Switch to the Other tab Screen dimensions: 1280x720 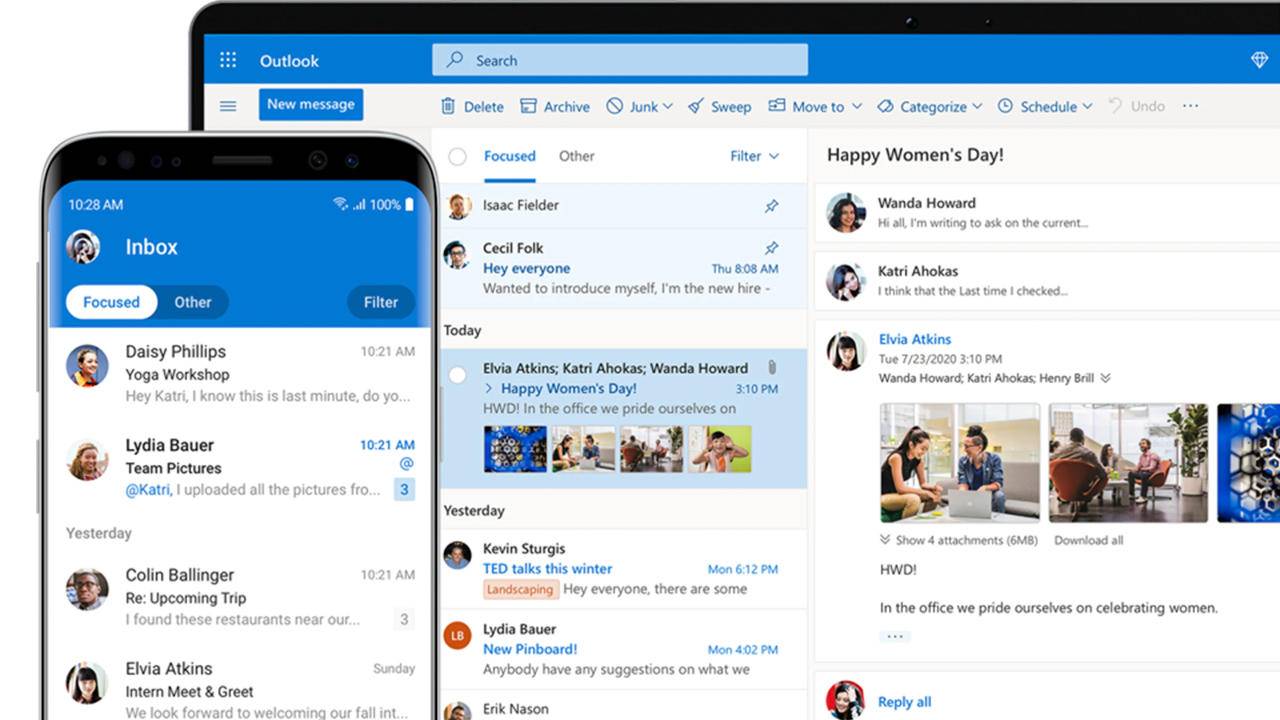[x=576, y=156]
